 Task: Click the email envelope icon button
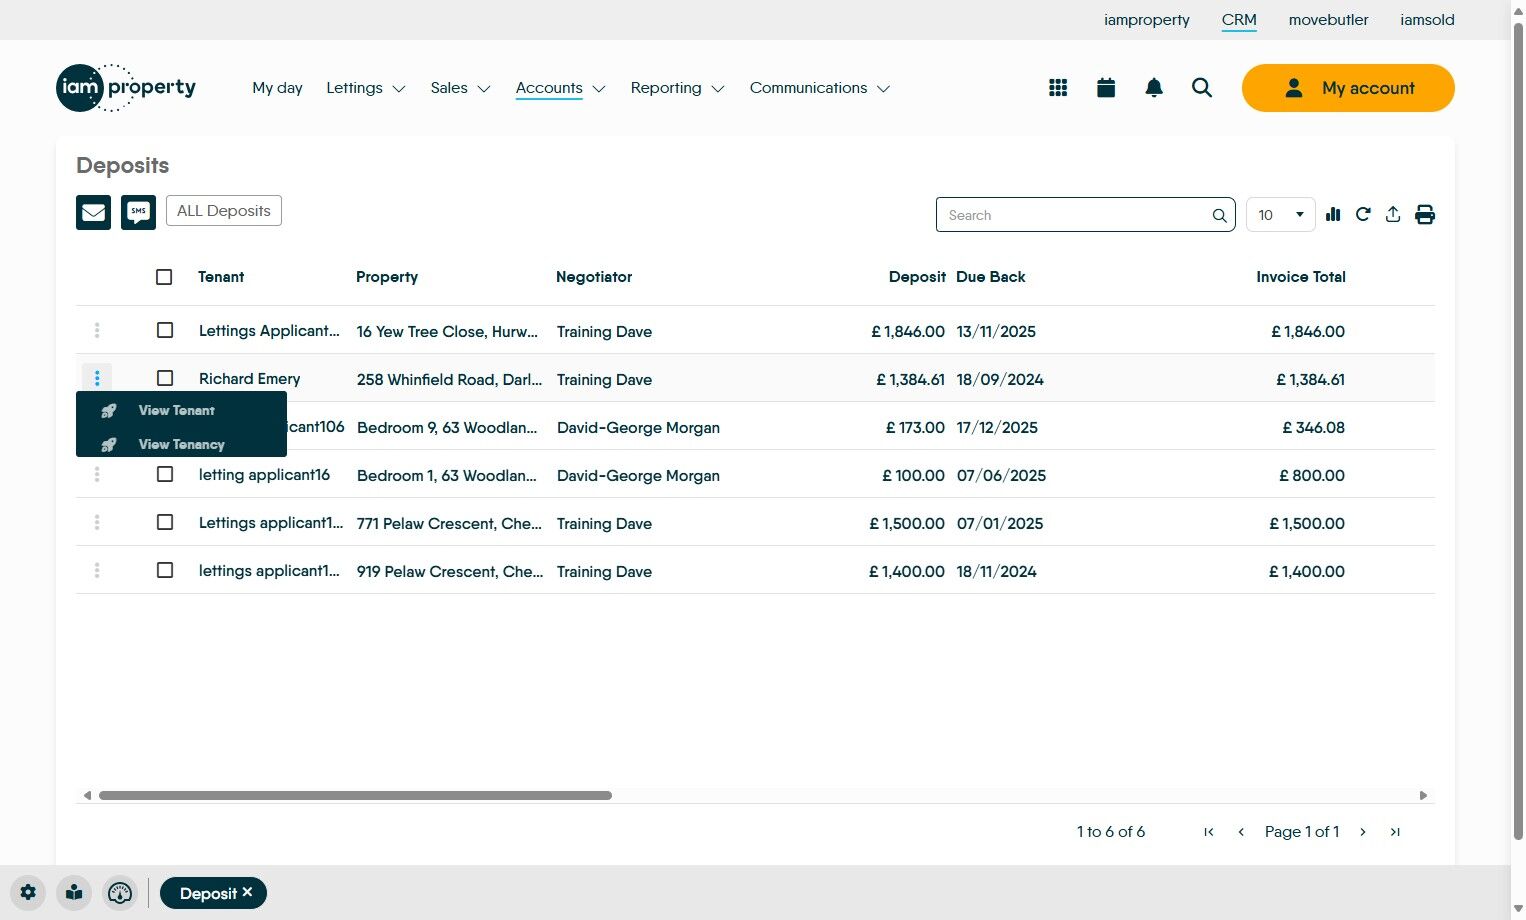(93, 212)
